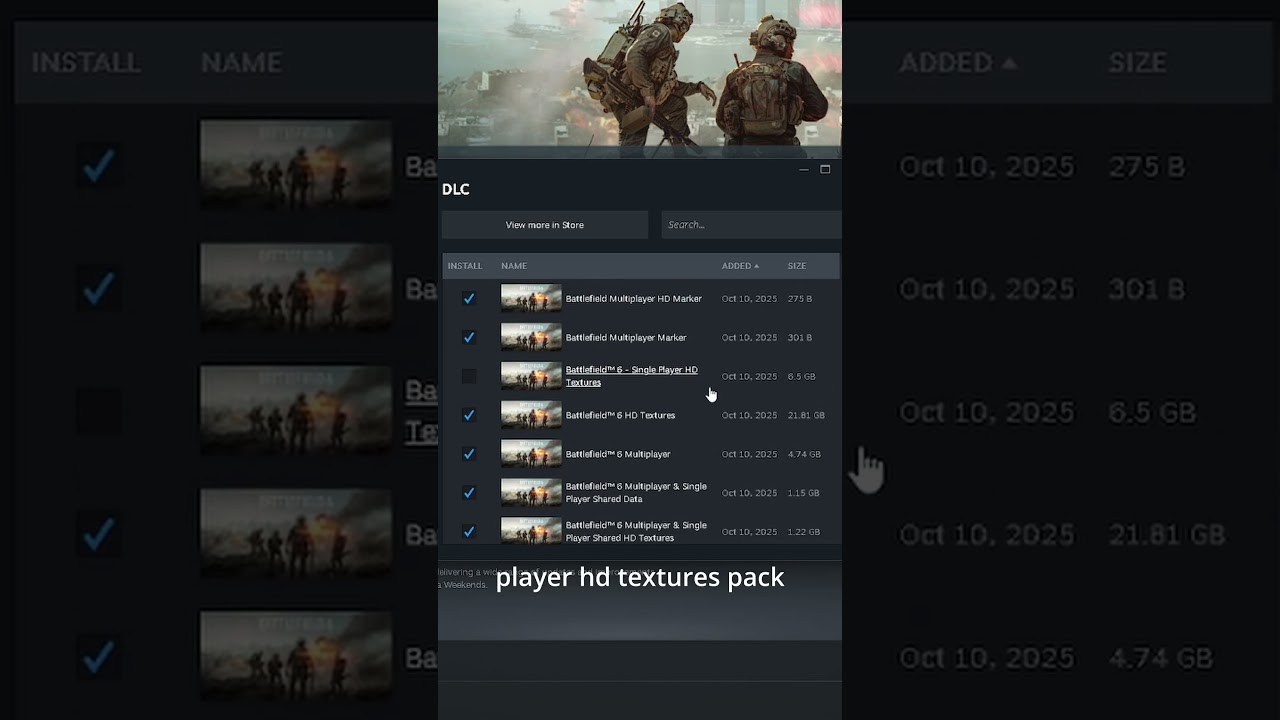Image resolution: width=1280 pixels, height=720 pixels.
Task: Toggle the ADDED column sort arrow
Action: (x=756, y=266)
